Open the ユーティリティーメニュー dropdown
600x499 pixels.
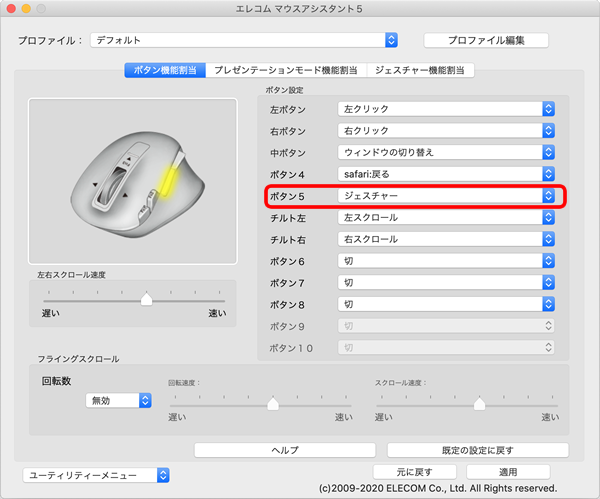[x=96, y=475]
